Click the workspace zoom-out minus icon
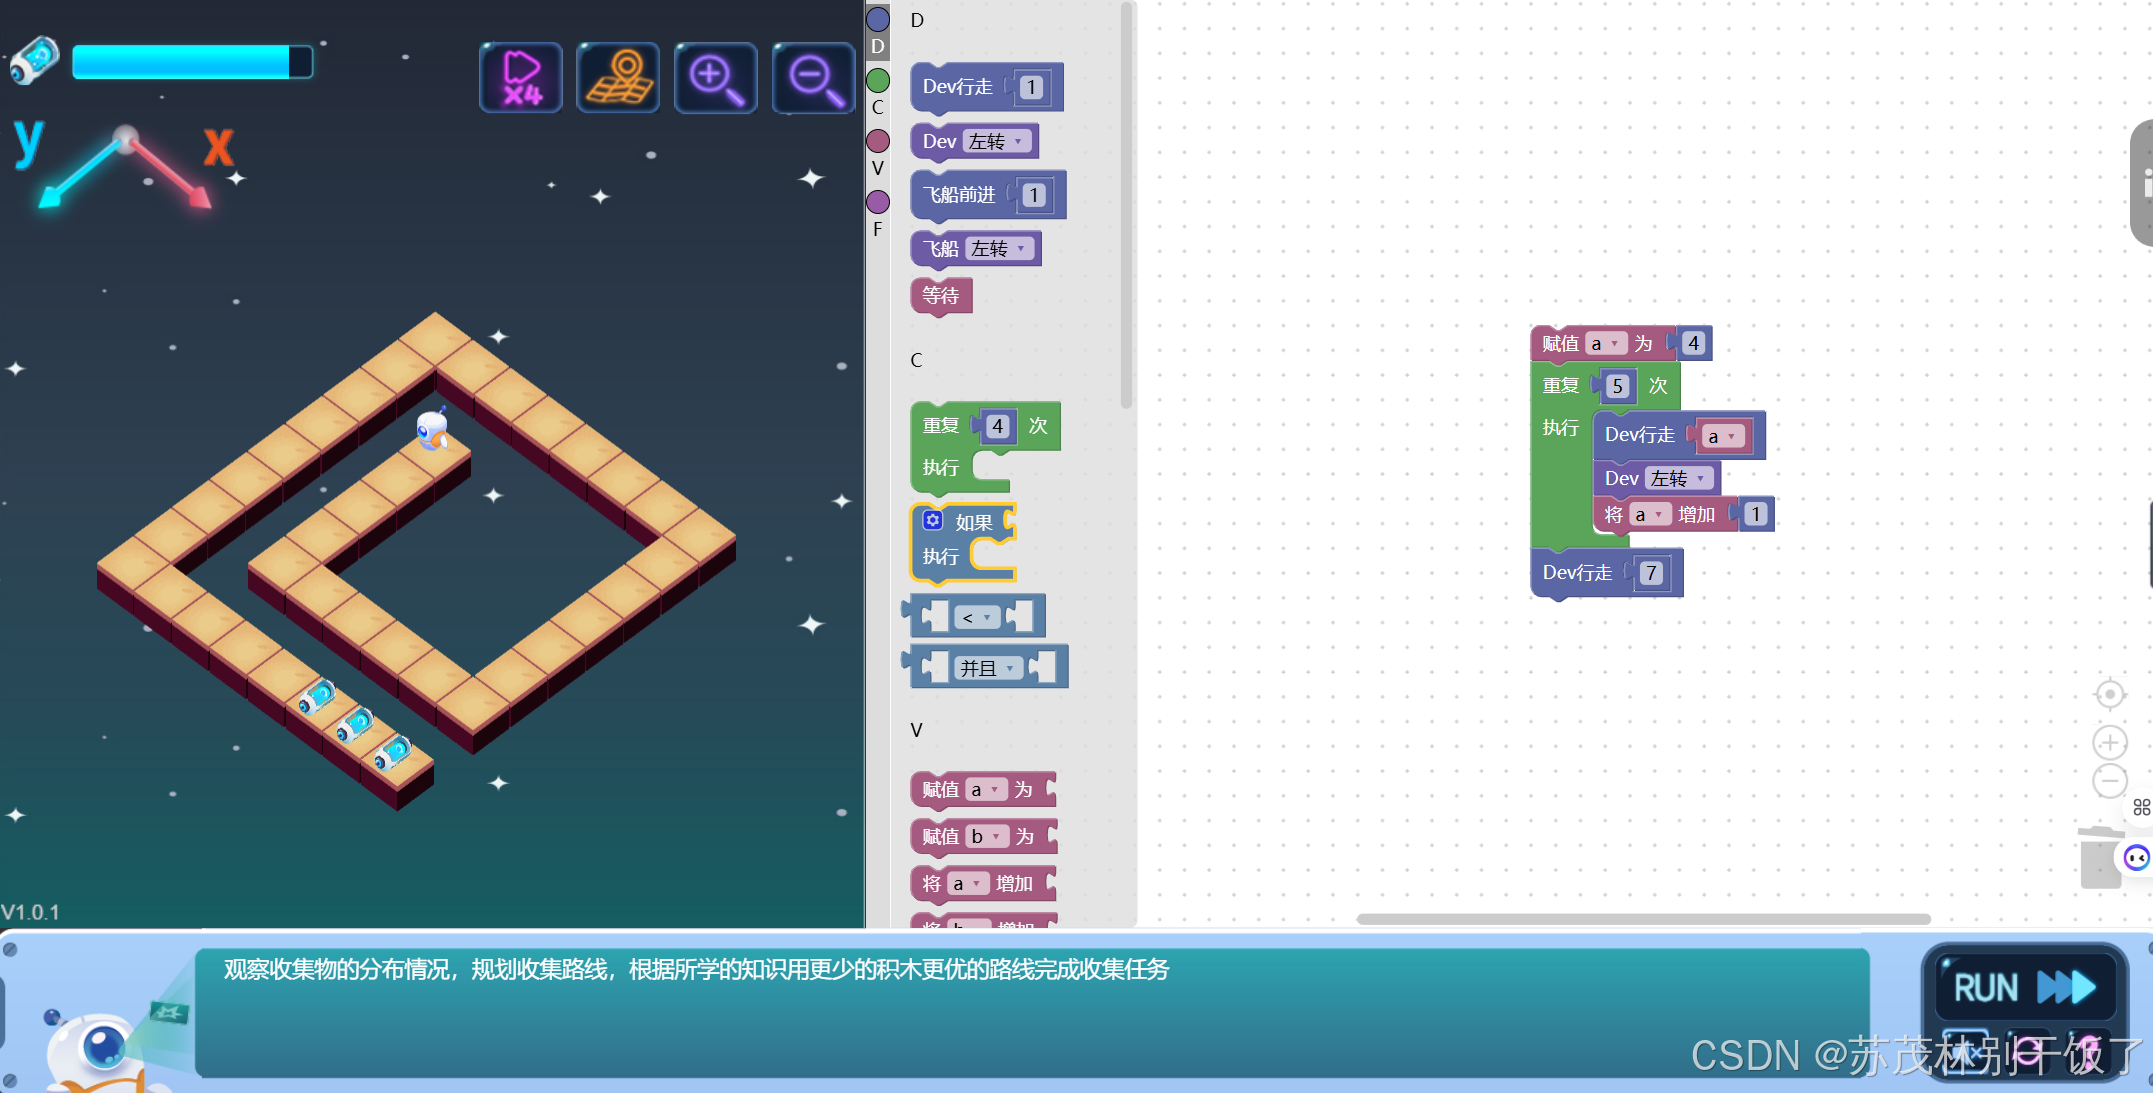 (2109, 781)
